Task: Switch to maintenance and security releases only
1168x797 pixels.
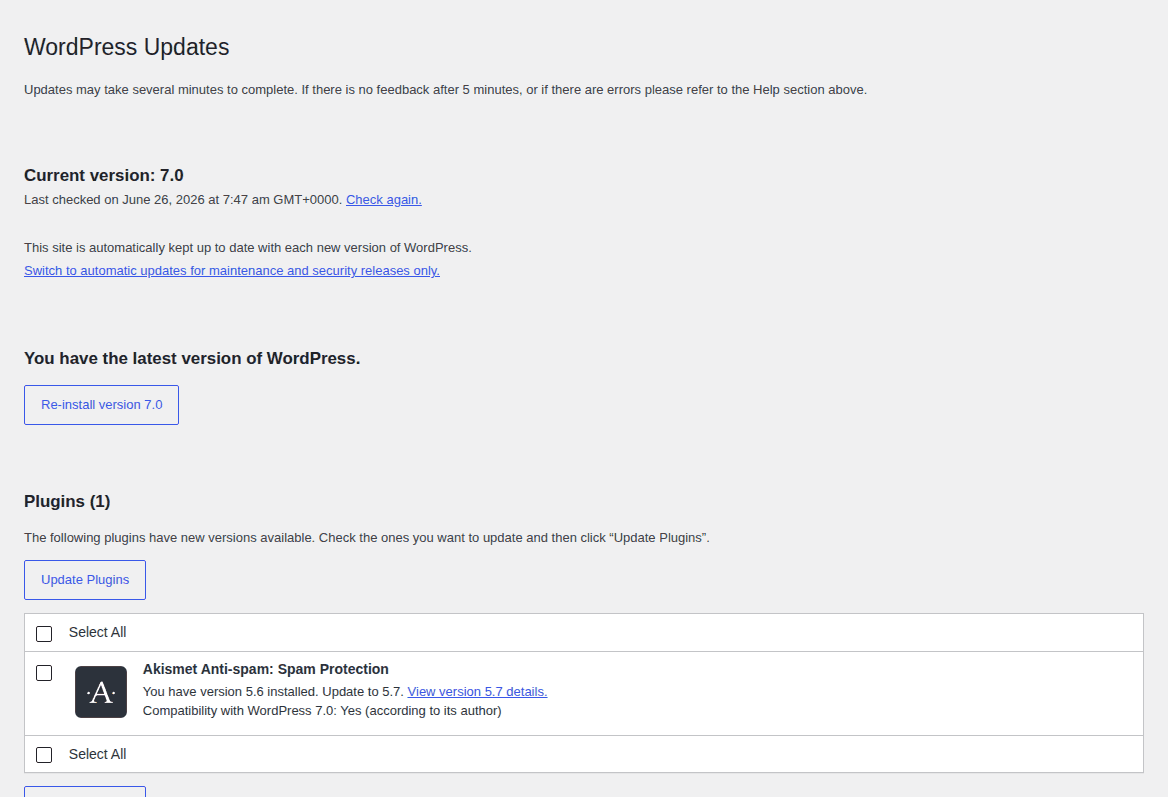Action: pos(232,270)
